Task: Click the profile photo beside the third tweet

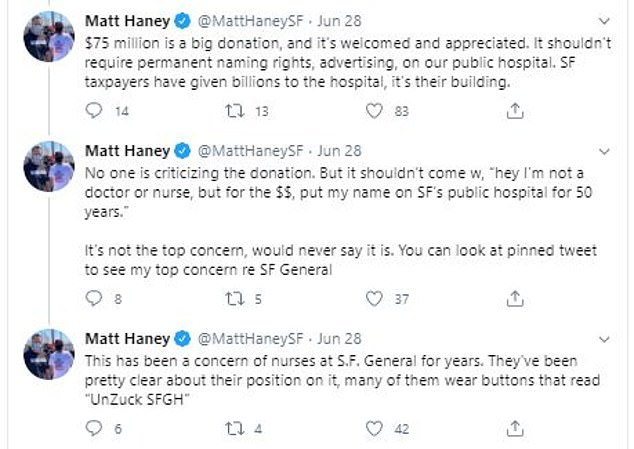Action: [x=50, y=354]
